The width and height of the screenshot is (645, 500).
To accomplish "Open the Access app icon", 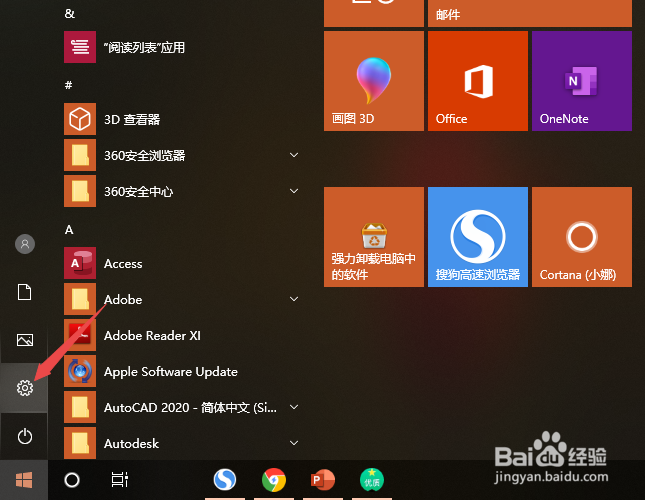I will pos(80,263).
